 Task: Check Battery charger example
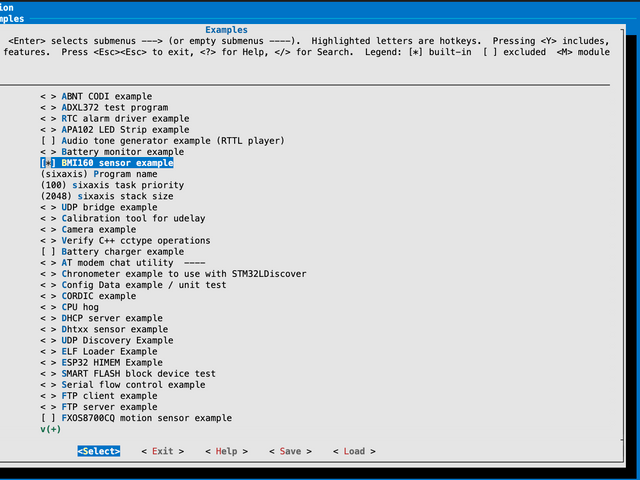pos(112,251)
